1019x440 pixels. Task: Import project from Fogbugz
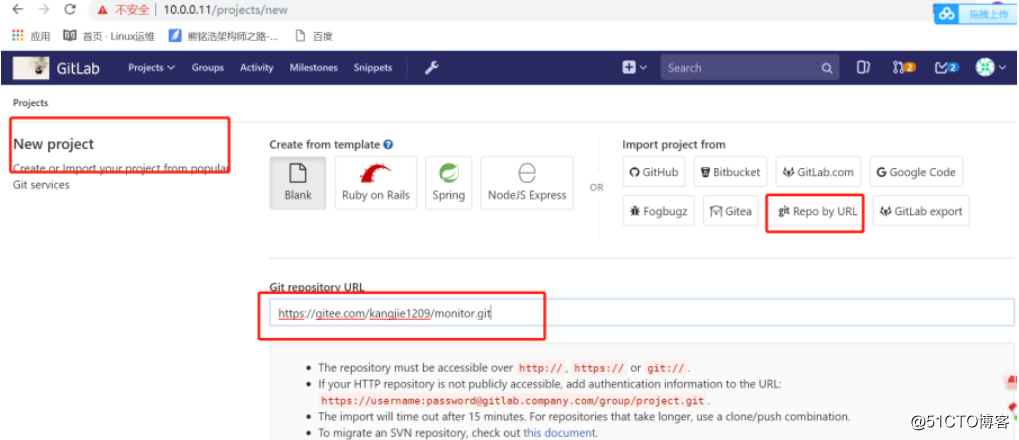(659, 211)
